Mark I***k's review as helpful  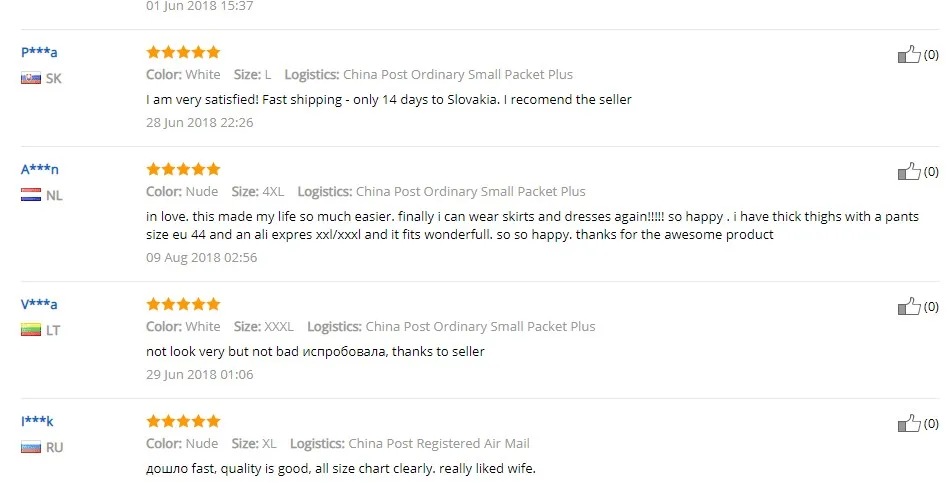[x=908, y=423]
